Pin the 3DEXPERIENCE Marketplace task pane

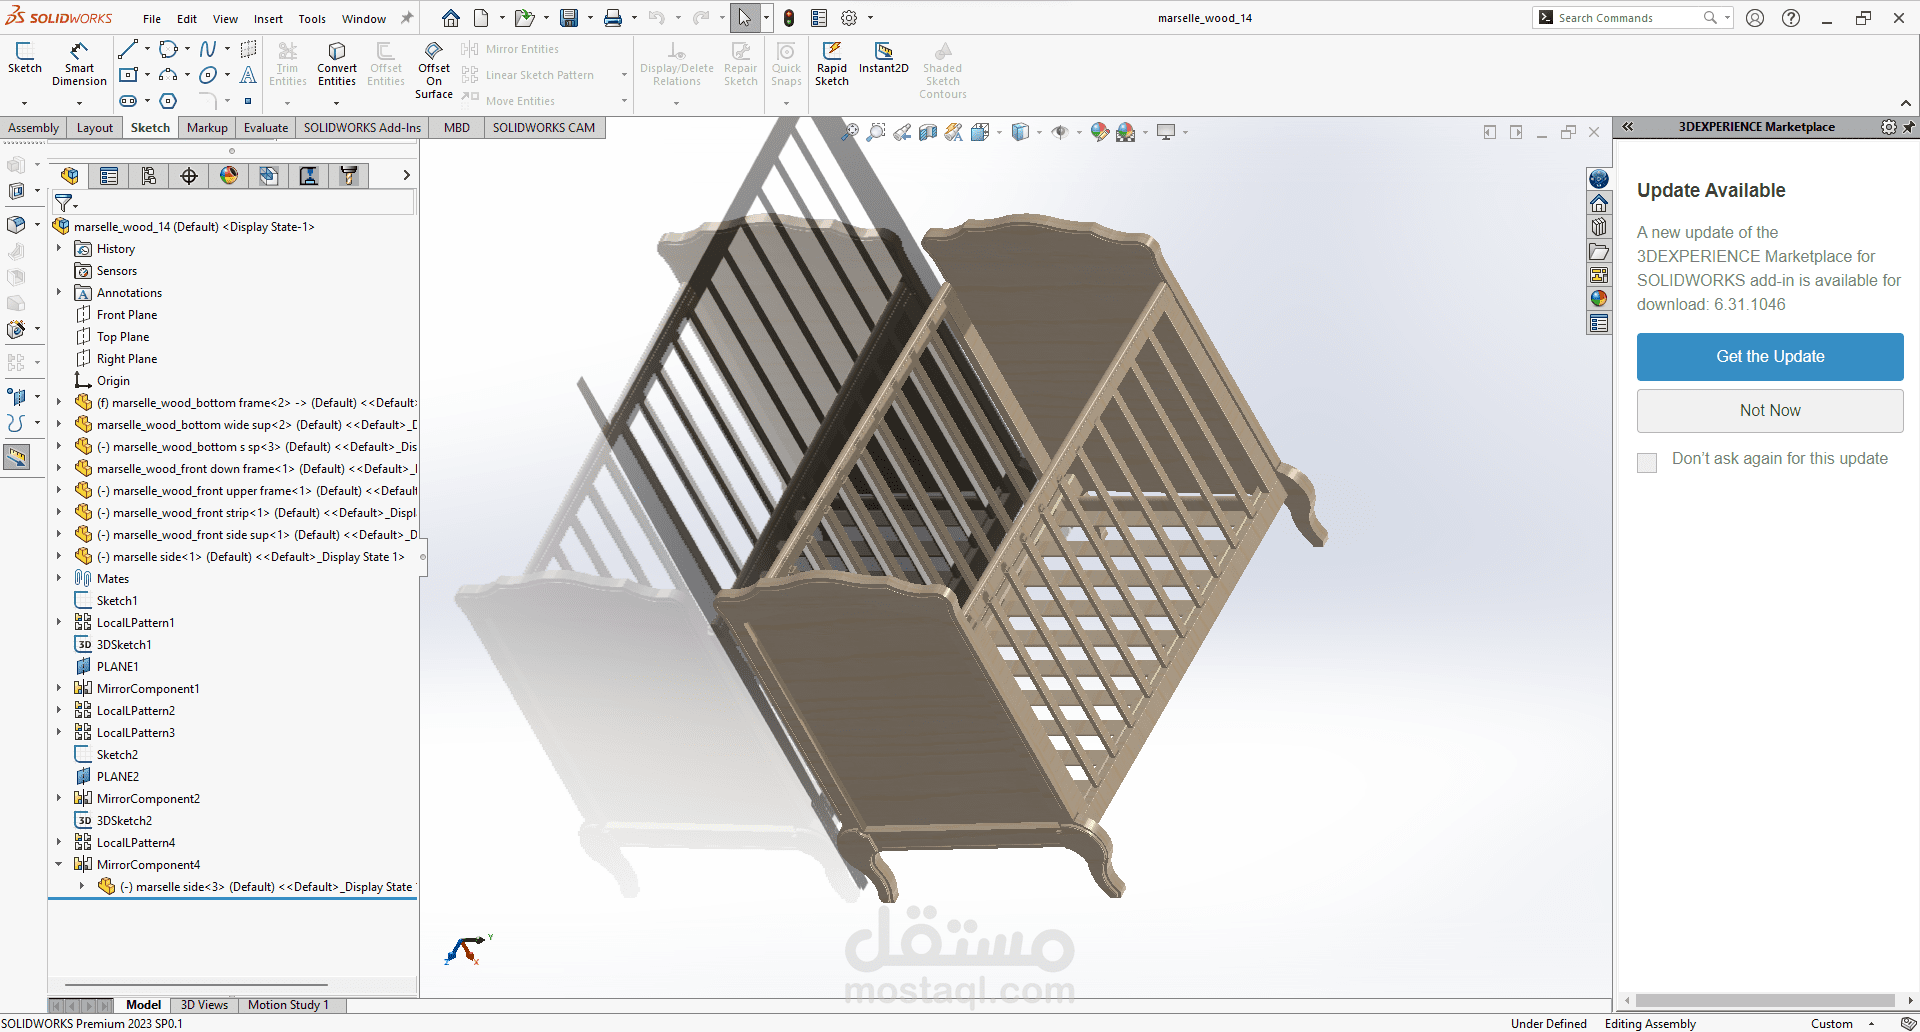(1908, 127)
